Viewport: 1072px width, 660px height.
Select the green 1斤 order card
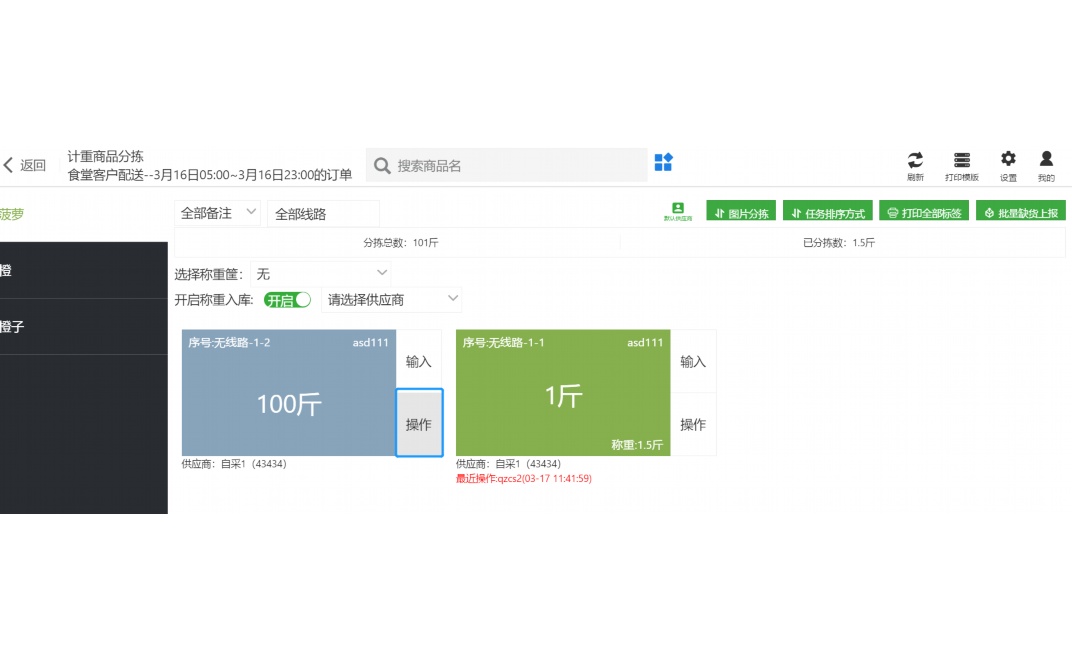pyautogui.click(x=563, y=393)
